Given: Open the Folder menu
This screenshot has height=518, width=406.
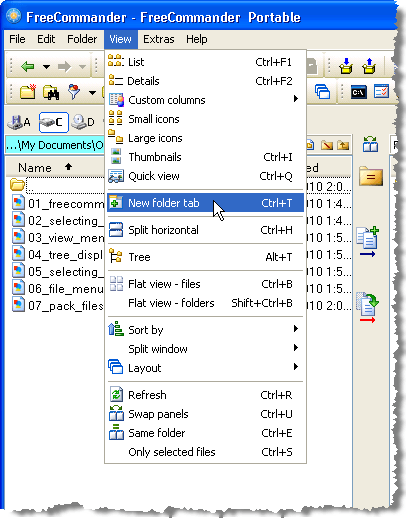Looking at the screenshot, I should pos(82,39).
